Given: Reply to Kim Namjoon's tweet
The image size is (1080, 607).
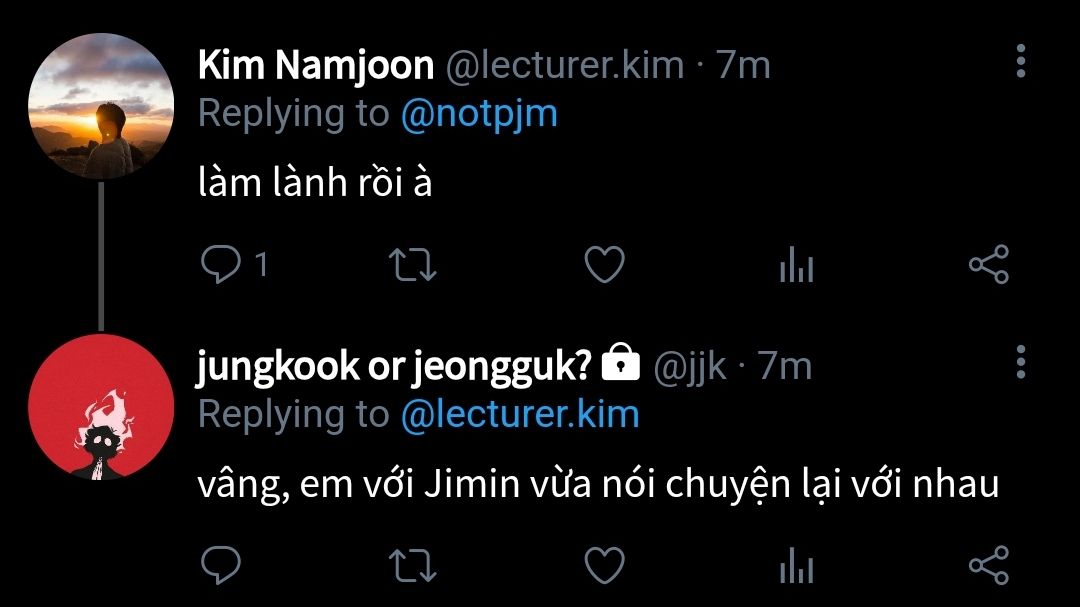Looking at the screenshot, I should tap(219, 265).
